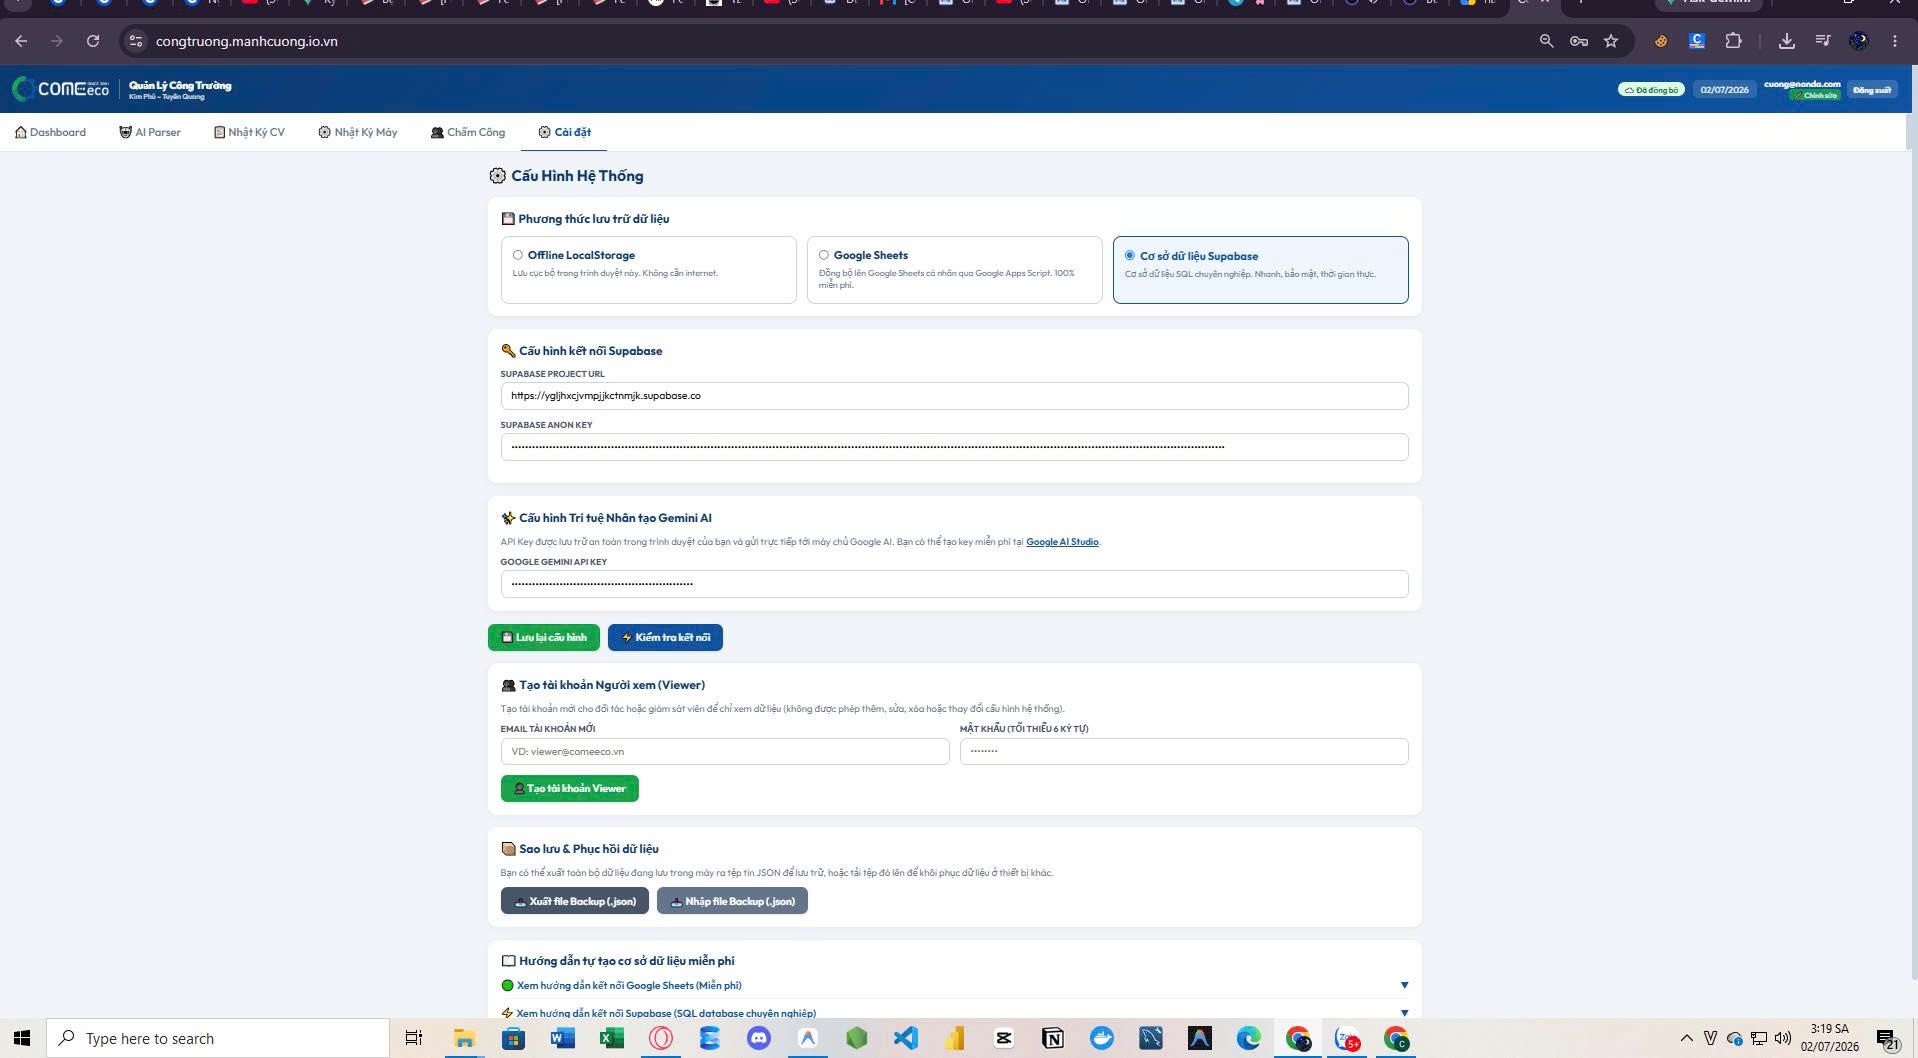The height and width of the screenshot is (1058, 1918).
Task: Open Visual Studio Code from taskbar
Action: (x=905, y=1038)
